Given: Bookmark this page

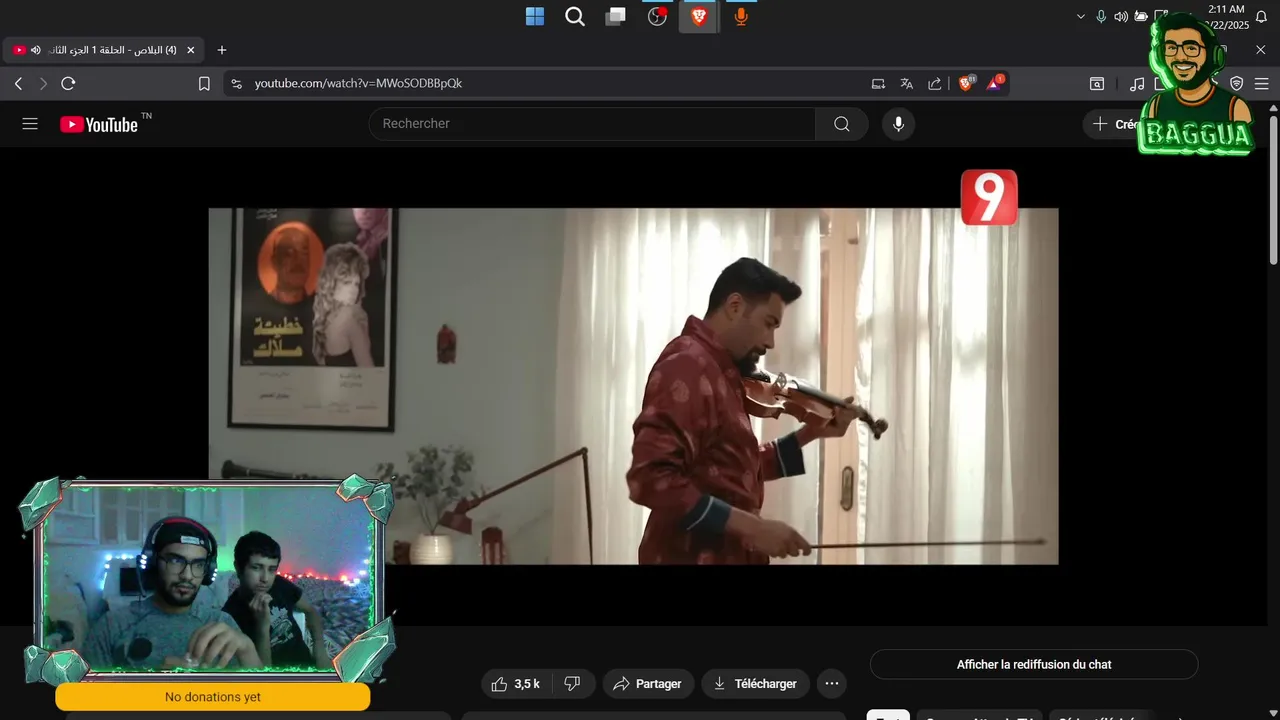Looking at the screenshot, I should point(204,84).
